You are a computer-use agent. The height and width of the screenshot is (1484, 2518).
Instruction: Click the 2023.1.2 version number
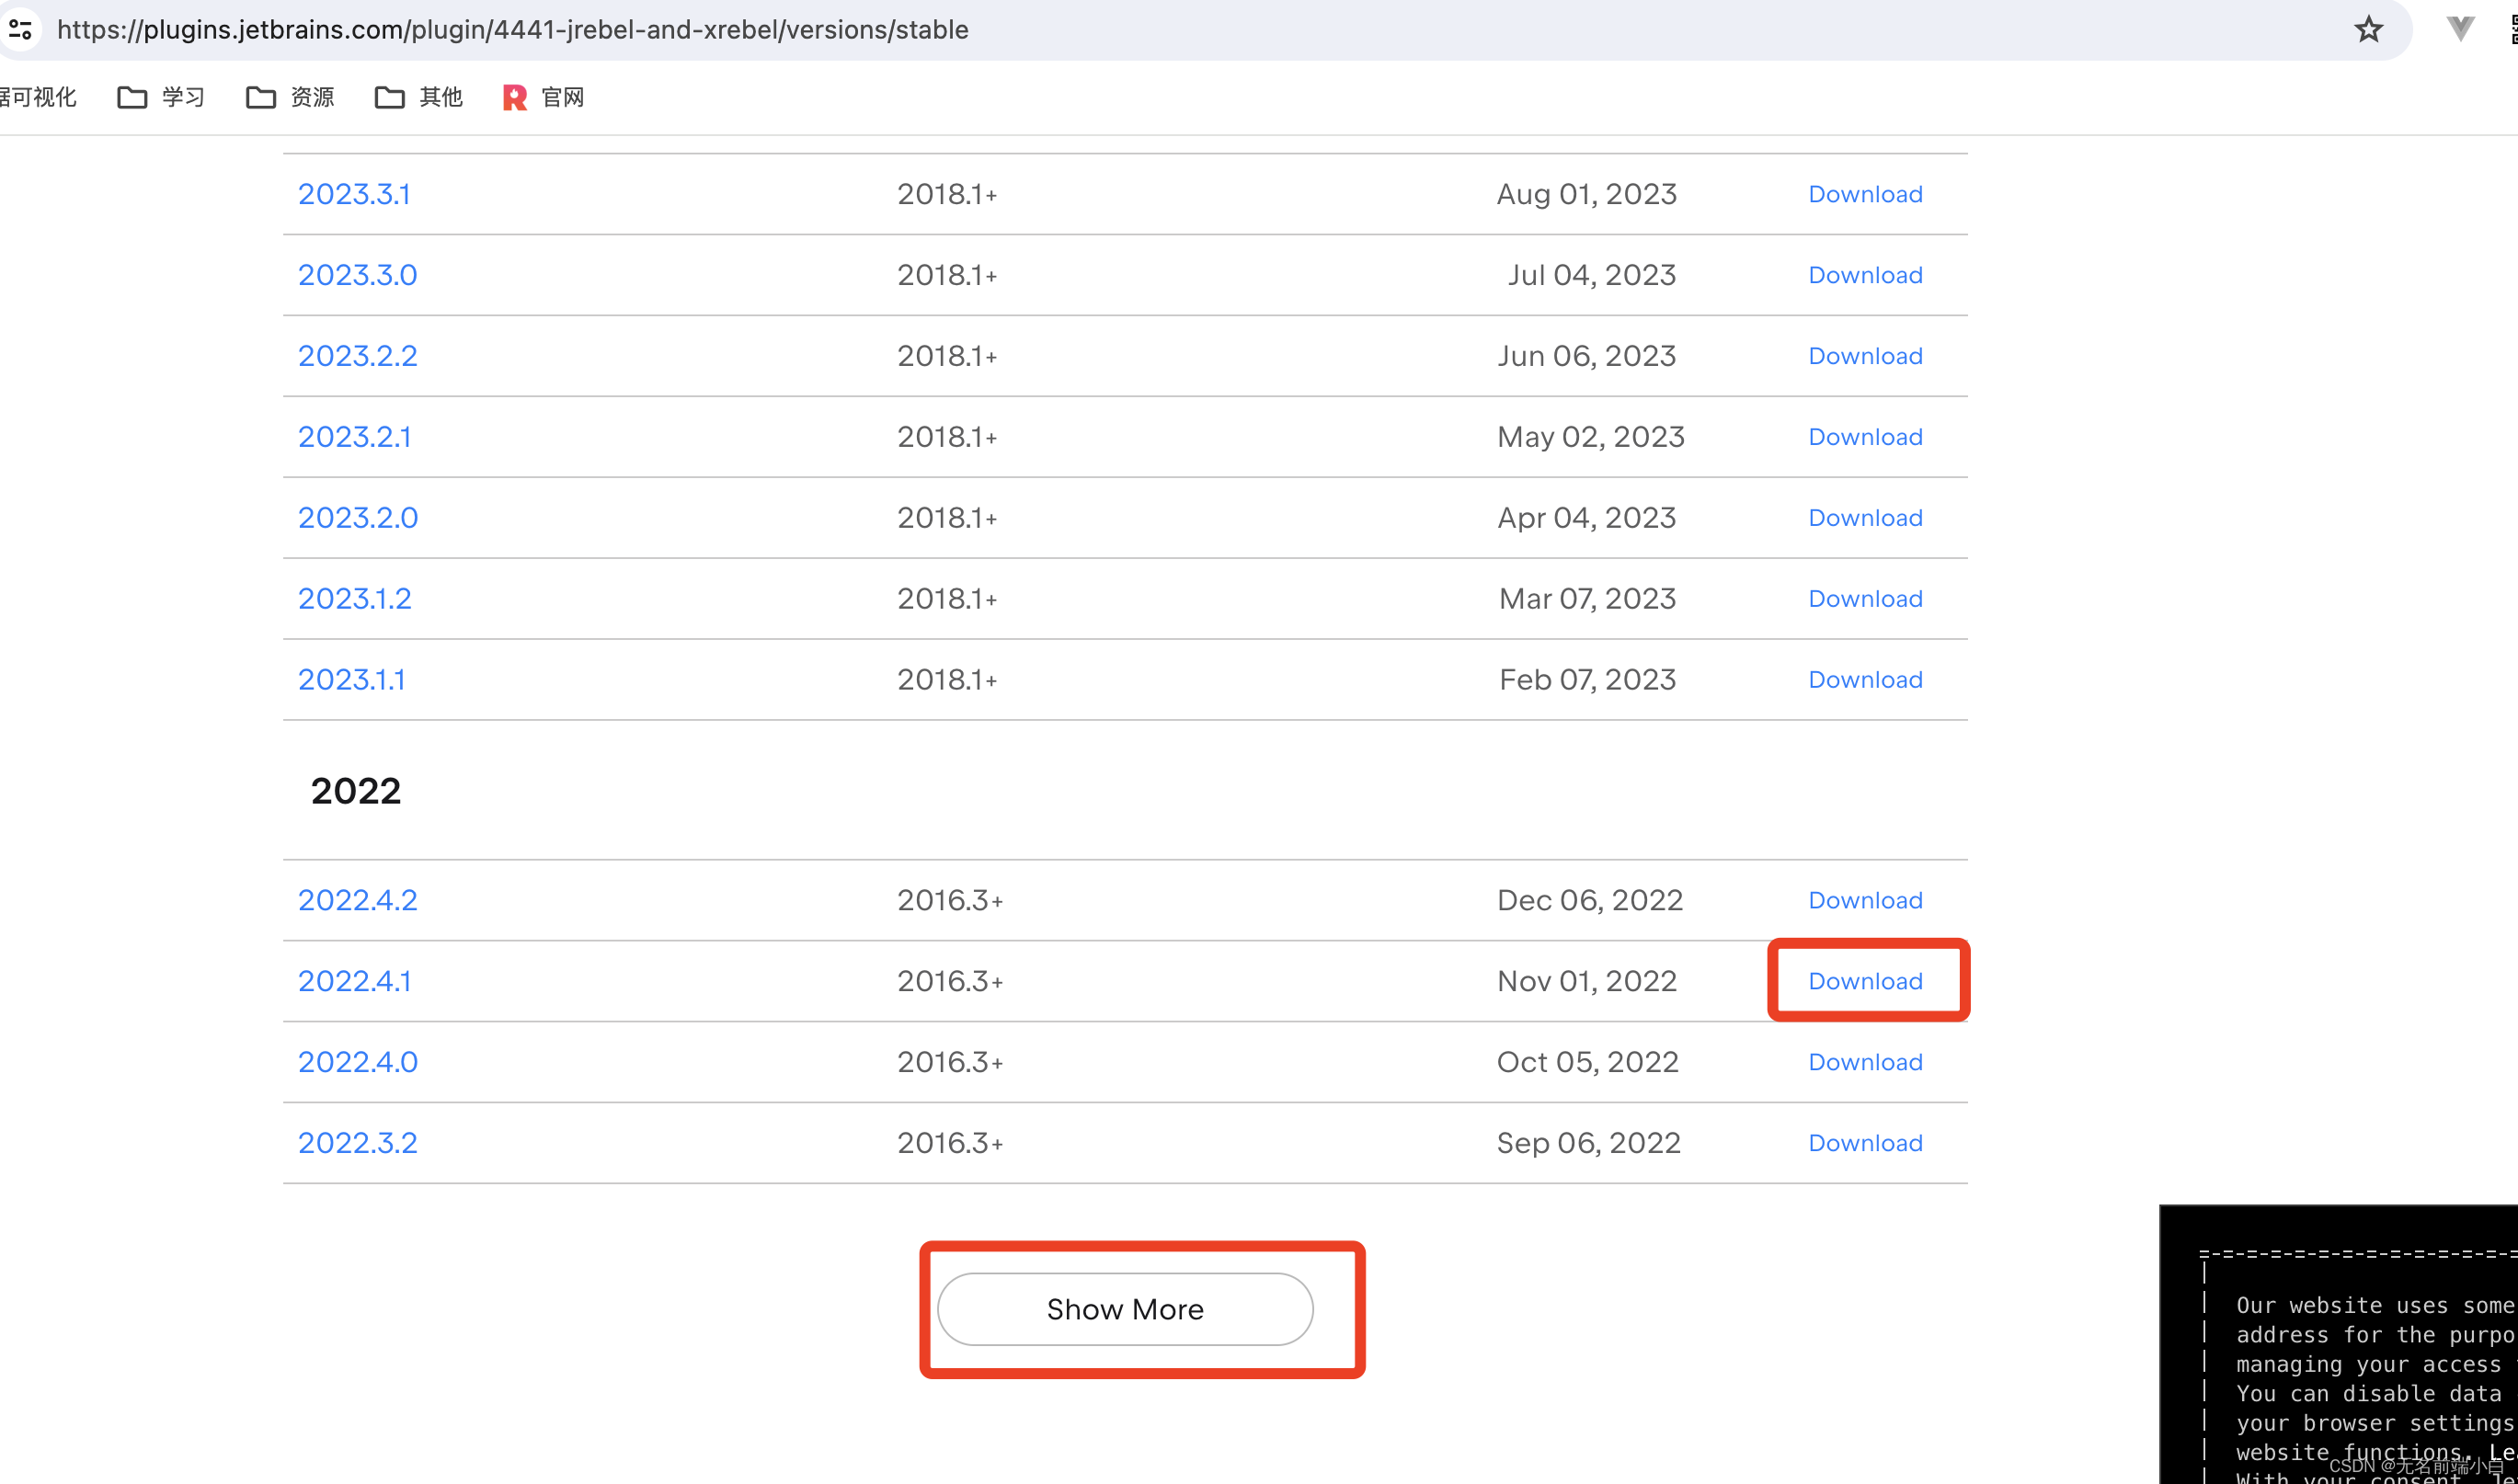tap(354, 599)
